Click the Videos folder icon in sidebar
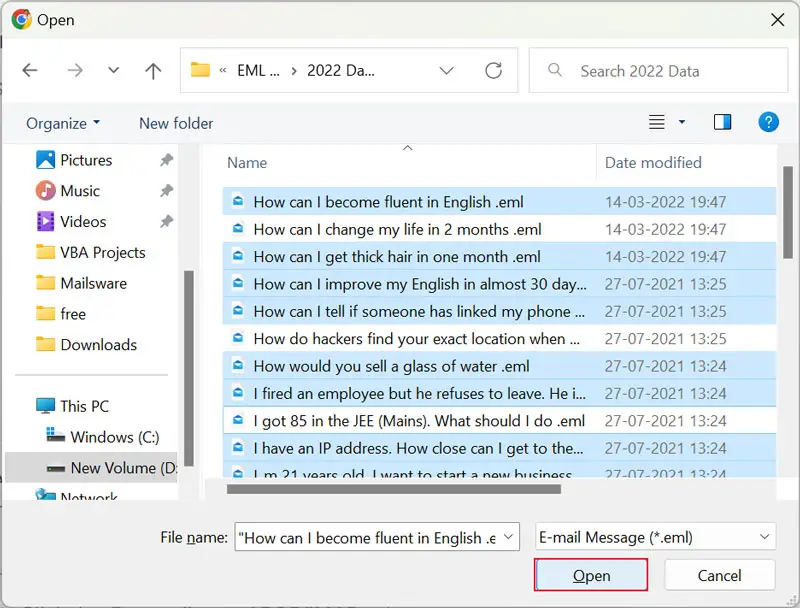 (46, 222)
